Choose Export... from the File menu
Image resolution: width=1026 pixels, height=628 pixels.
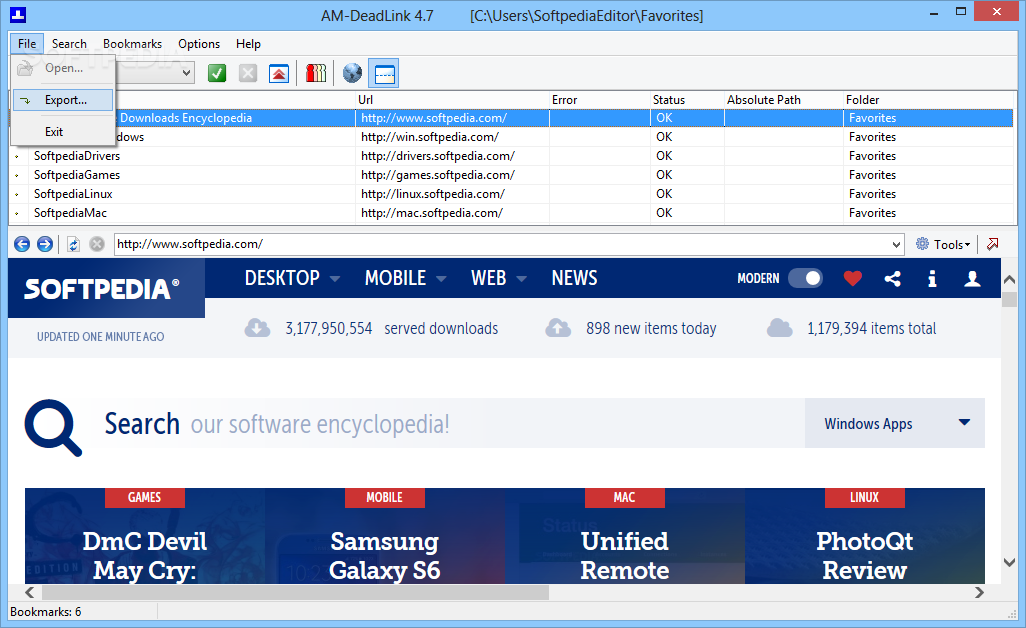tap(63, 100)
